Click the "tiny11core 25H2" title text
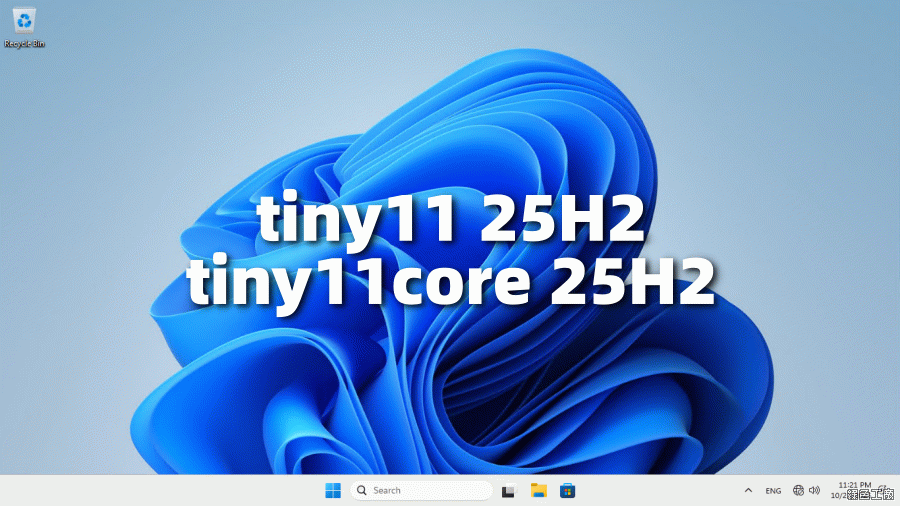This screenshot has width=900, height=506. tap(450, 281)
